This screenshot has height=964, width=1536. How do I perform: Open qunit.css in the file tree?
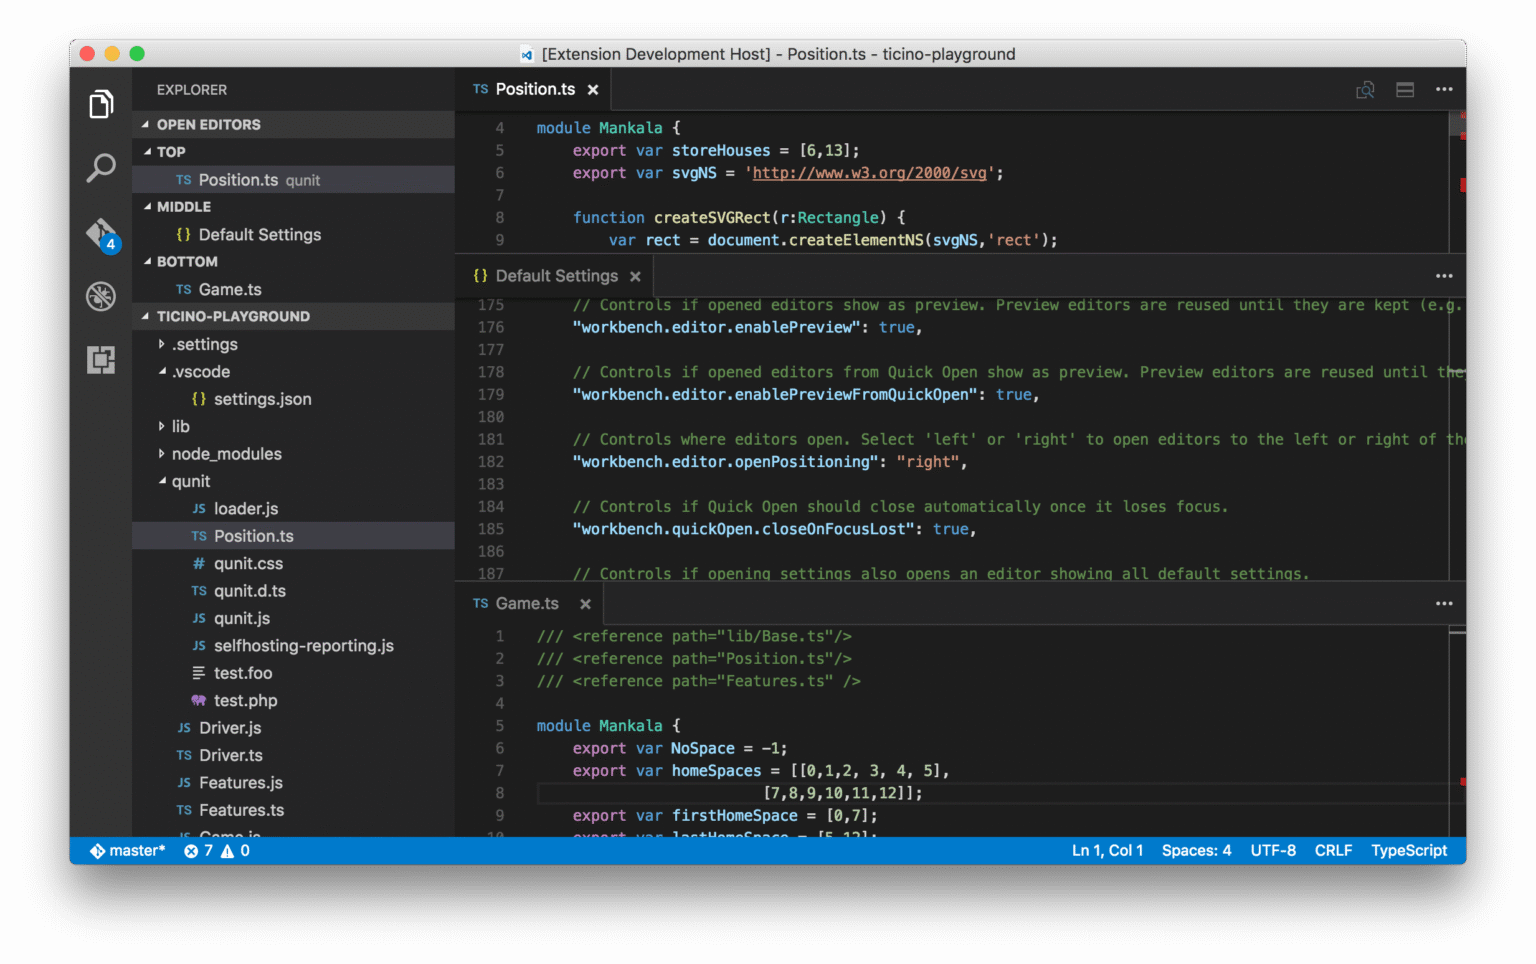[293, 564]
